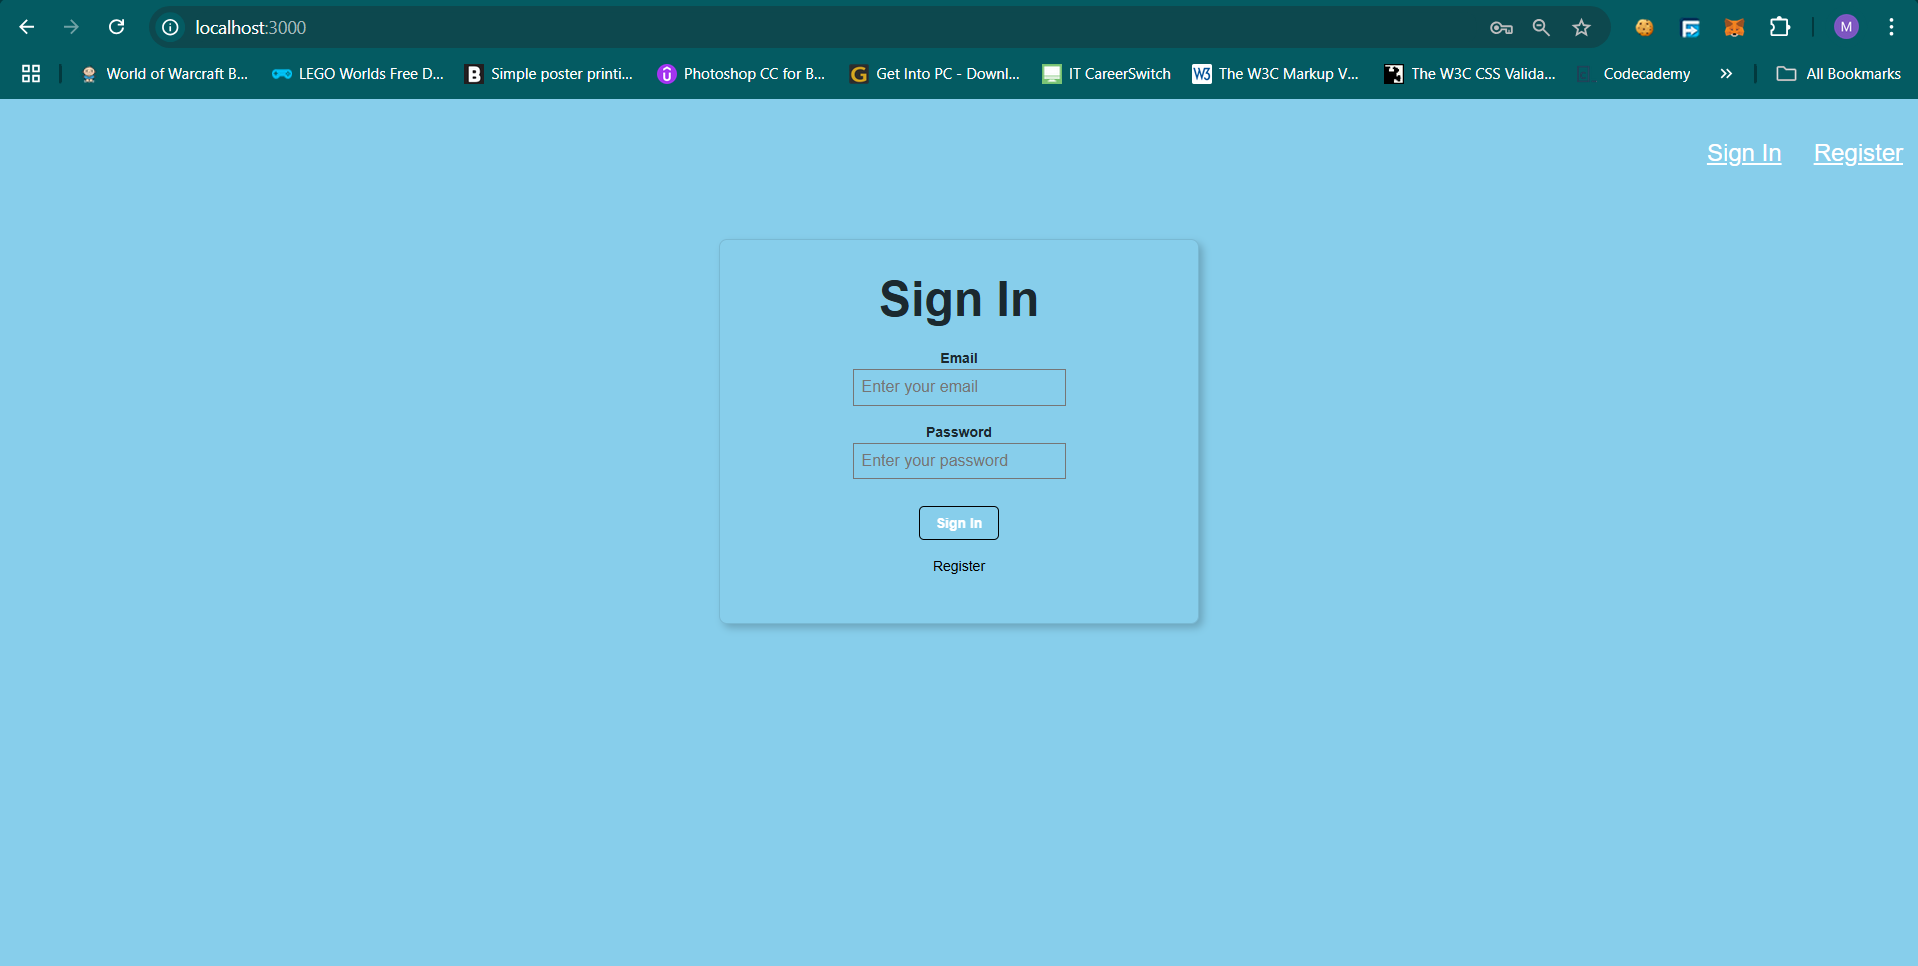Click the blue share-style extension icon
This screenshot has height=966, width=1918.
pyautogui.click(x=1689, y=27)
